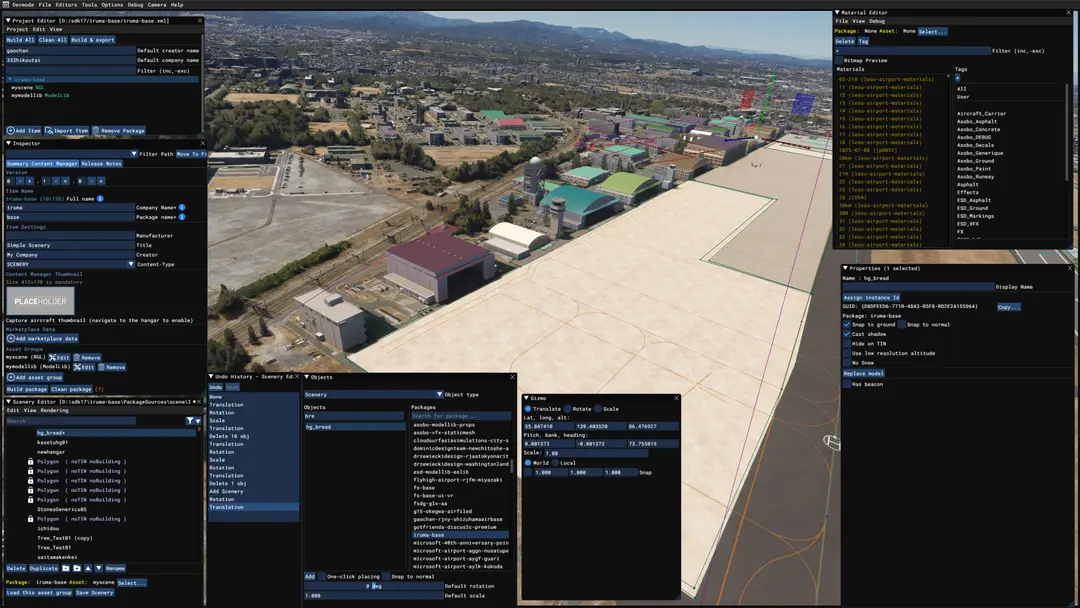Viewport: 1080px width, 608px height.
Task: Enable the Hide on TIN checkbox
Action: 847,344
